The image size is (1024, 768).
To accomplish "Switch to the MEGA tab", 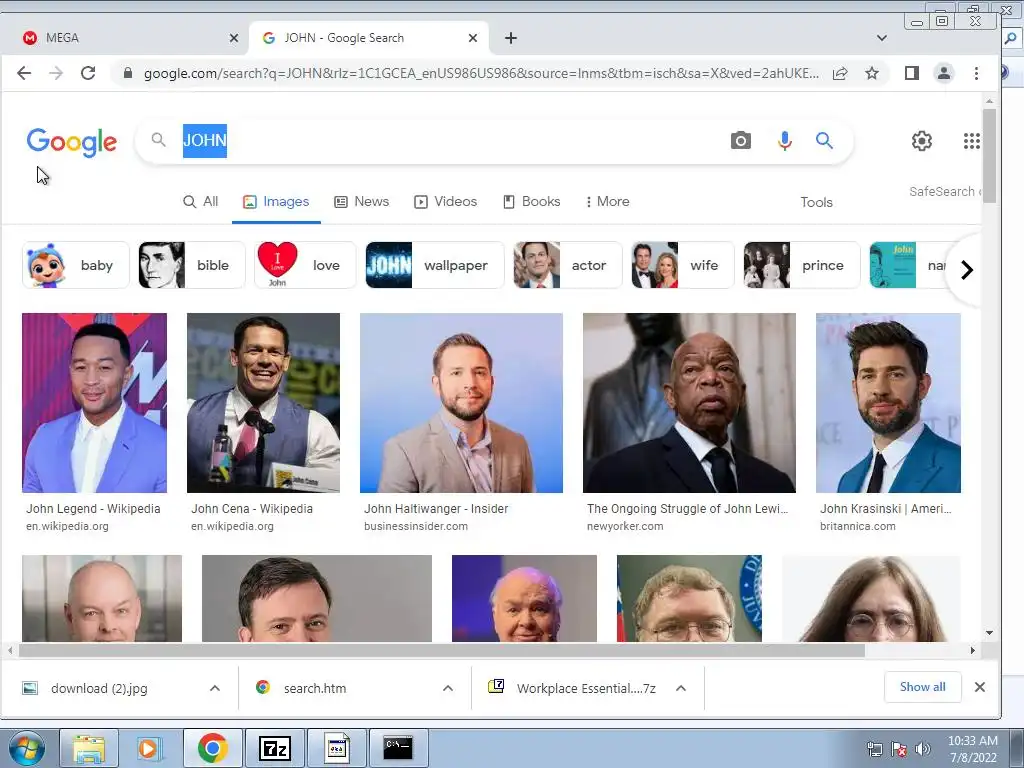I will tap(124, 38).
